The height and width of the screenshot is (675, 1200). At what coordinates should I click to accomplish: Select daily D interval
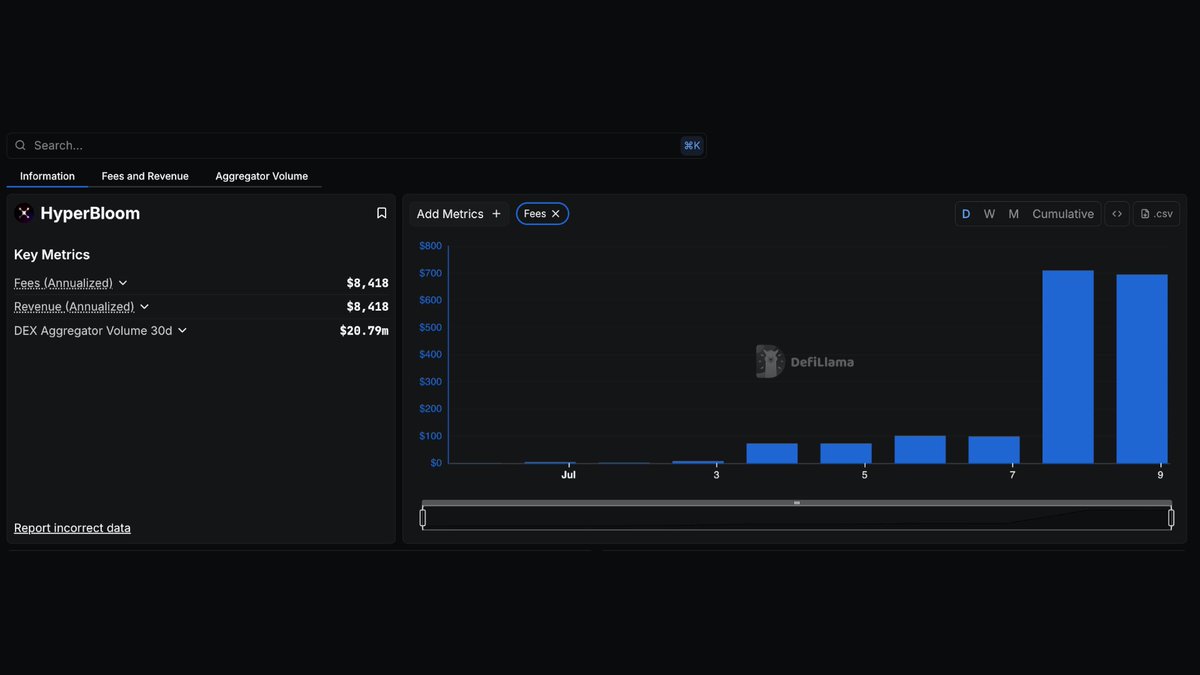[966, 214]
